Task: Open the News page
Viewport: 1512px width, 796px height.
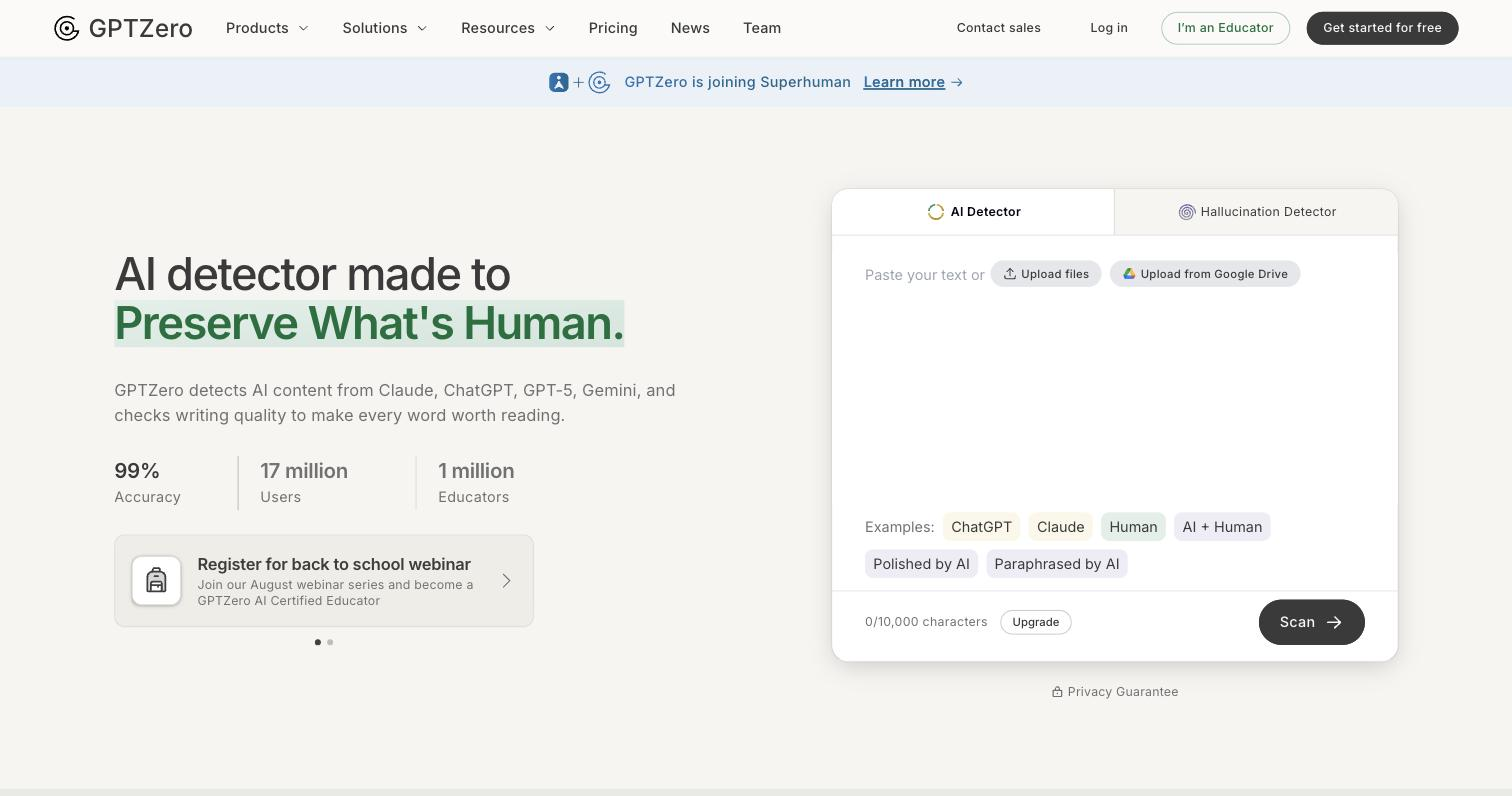Action: 690,28
